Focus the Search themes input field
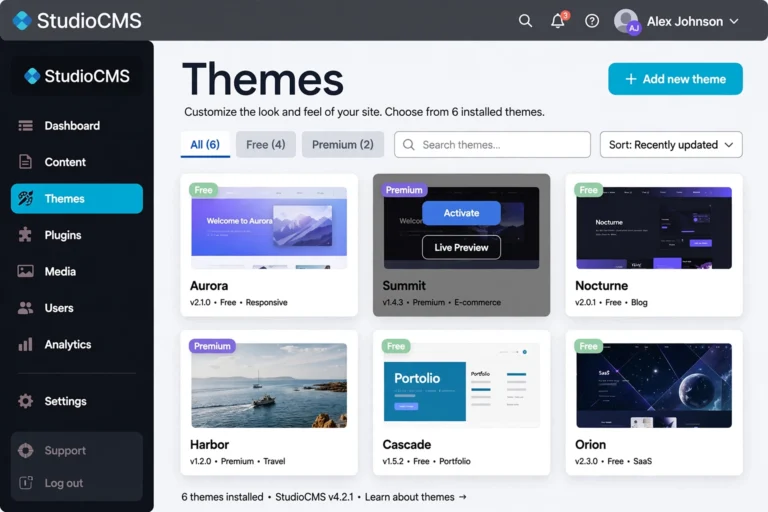Viewport: 768px width, 512px height. pyautogui.click(x=492, y=145)
